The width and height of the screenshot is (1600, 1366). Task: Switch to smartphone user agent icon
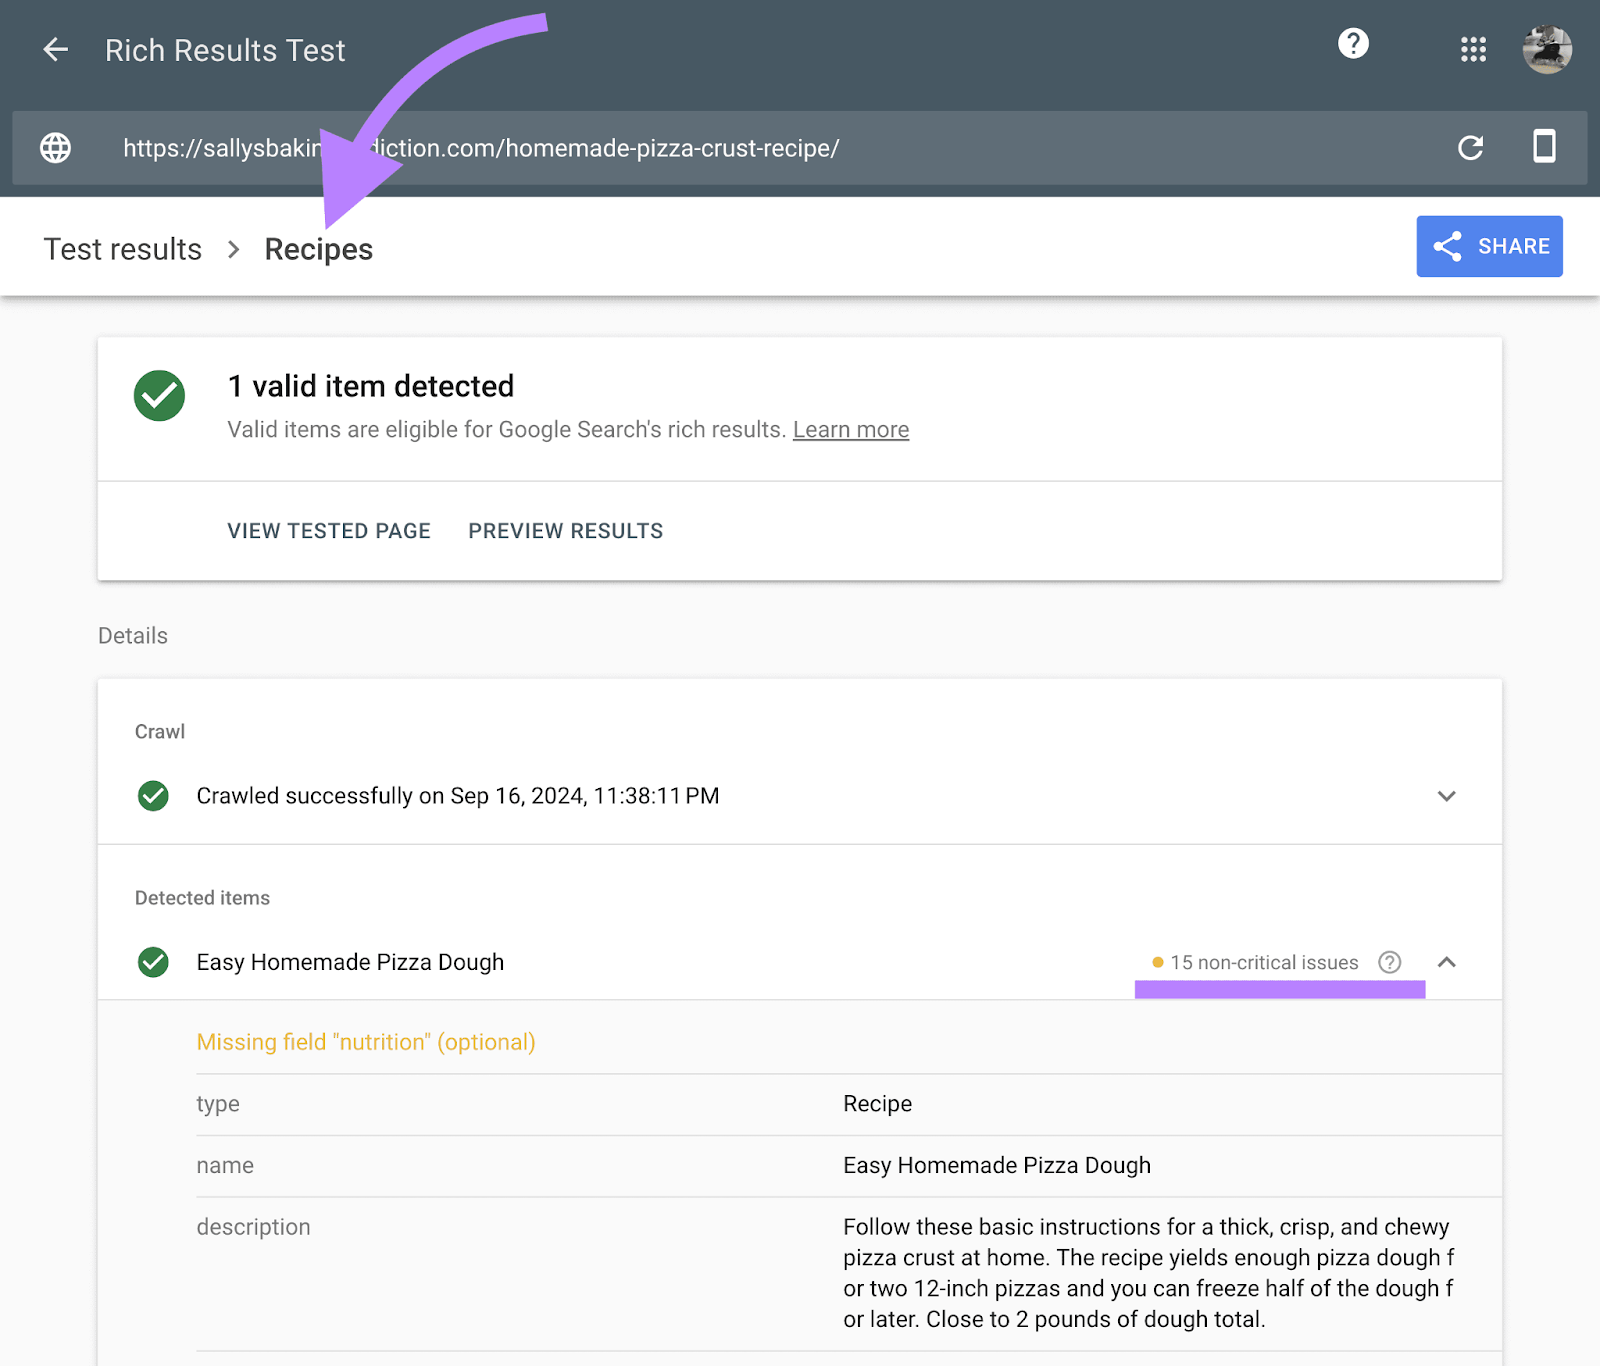1544,146
